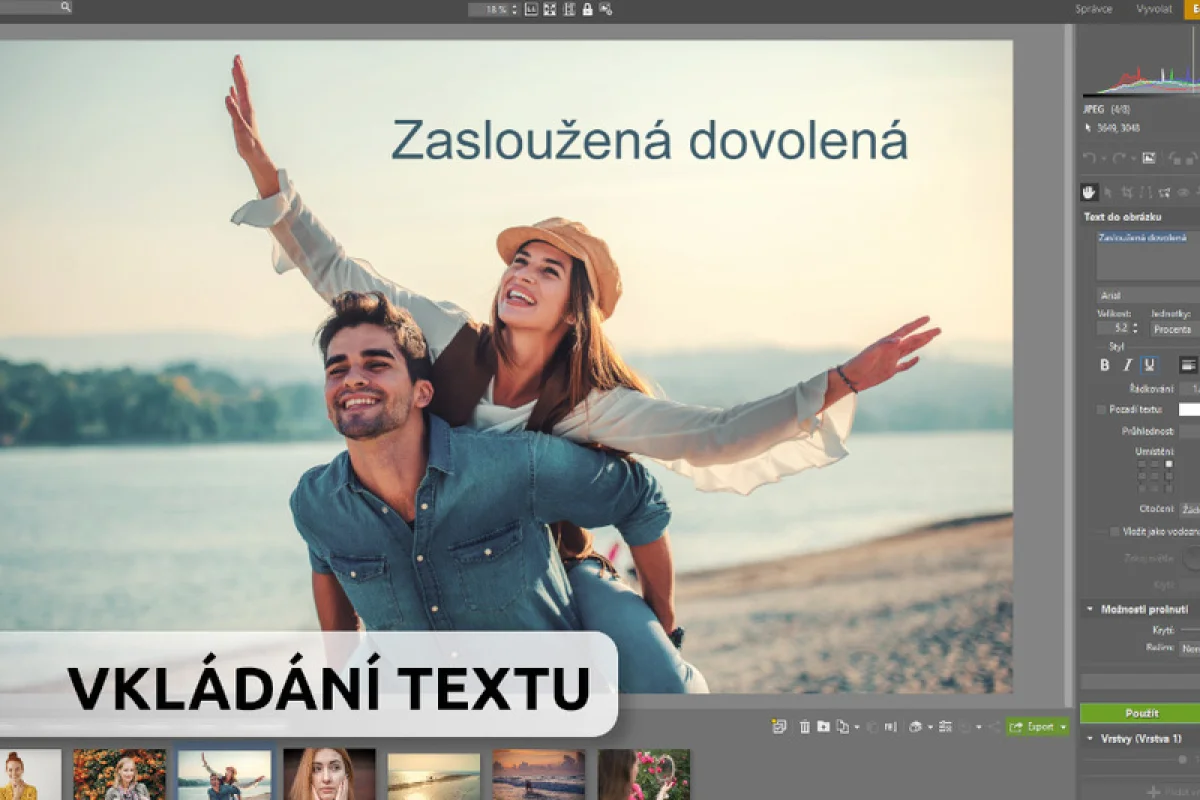Select top-left text placement cell
The image size is (1200, 800).
pos(1142,464)
